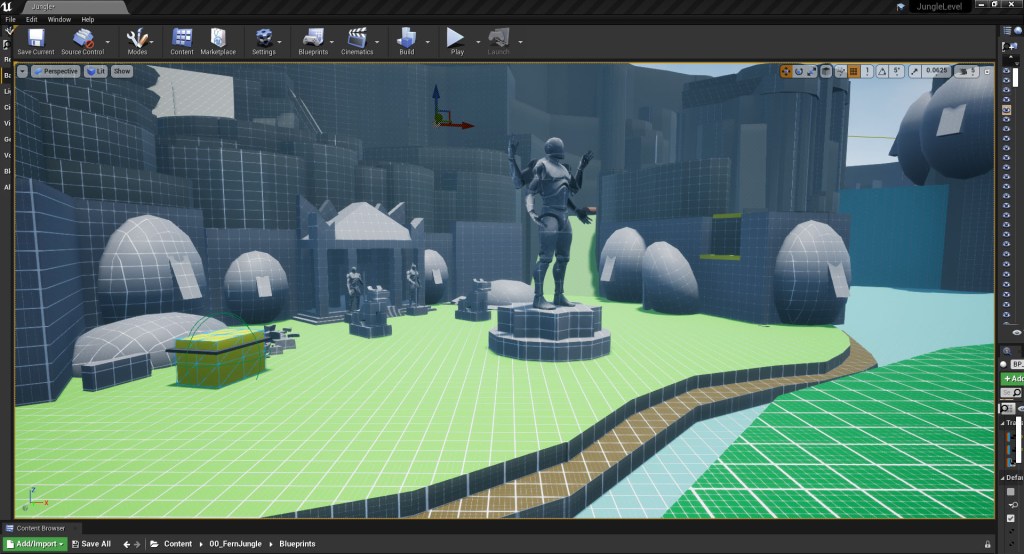Image resolution: width=1024 pixels, height=554 pixels.
Task: Select the rotate gizmo mode
Action: click(x=799, y=71)
